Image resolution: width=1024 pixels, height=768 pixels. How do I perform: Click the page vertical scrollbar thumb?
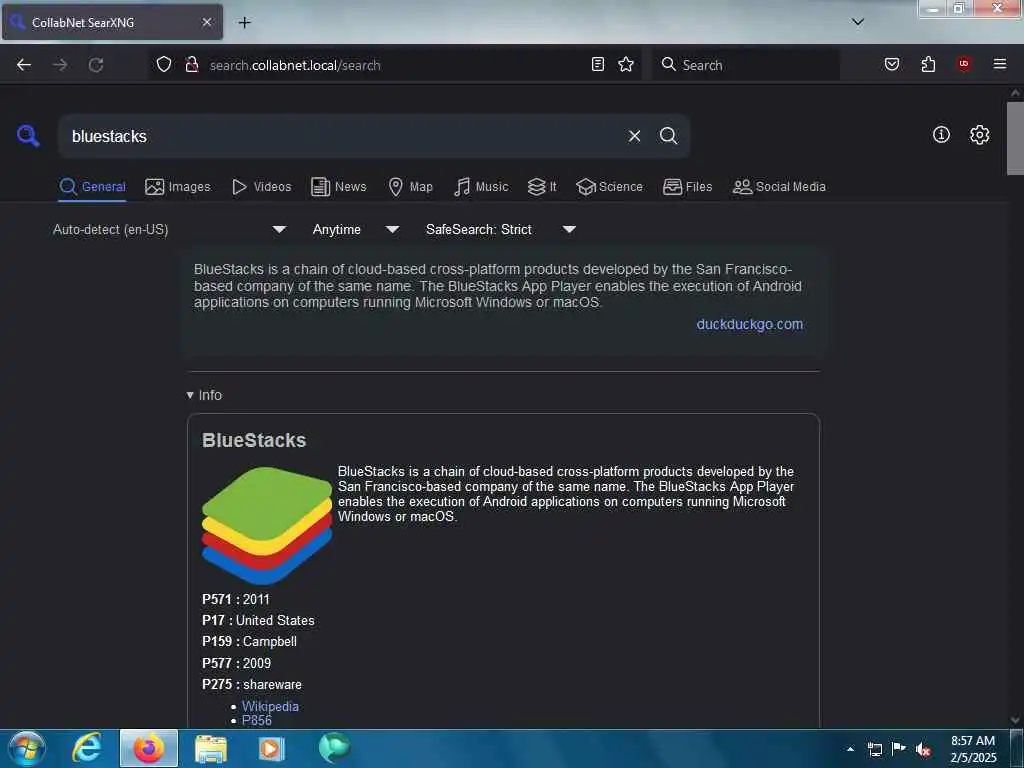click(1015, 138)
